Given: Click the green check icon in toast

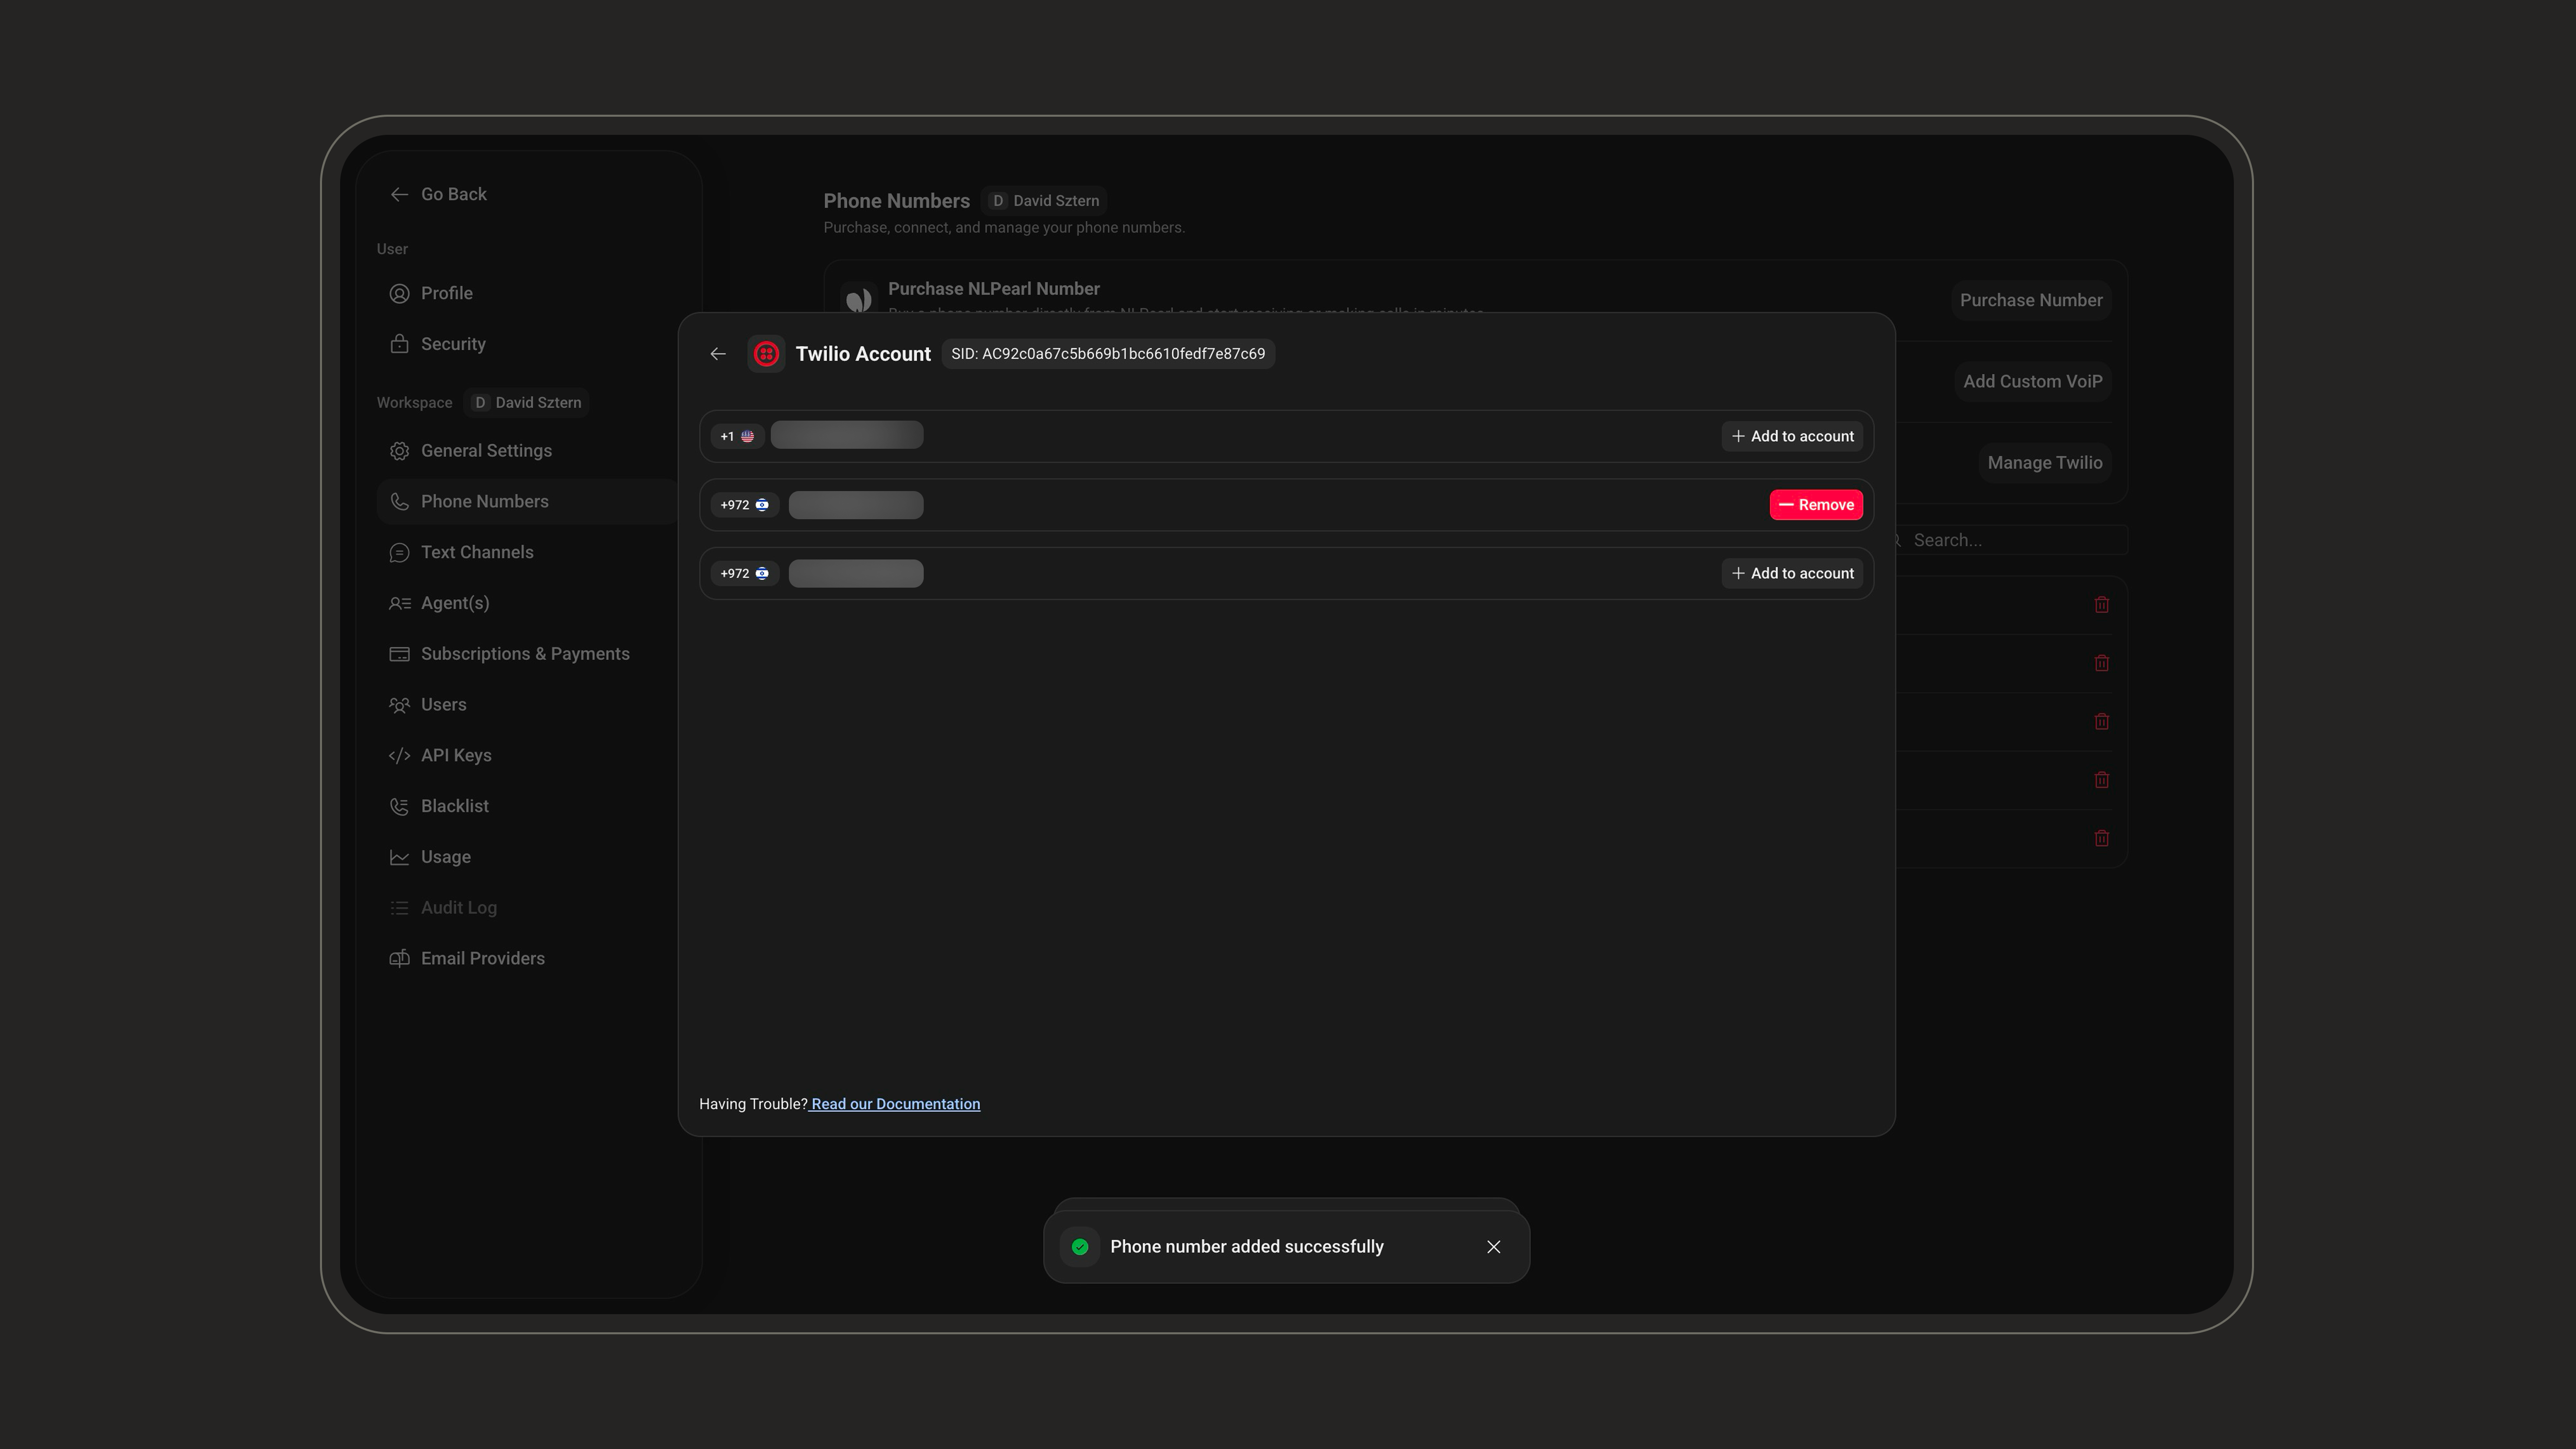Looking at the screenshot, I should pos(1080,1247).
